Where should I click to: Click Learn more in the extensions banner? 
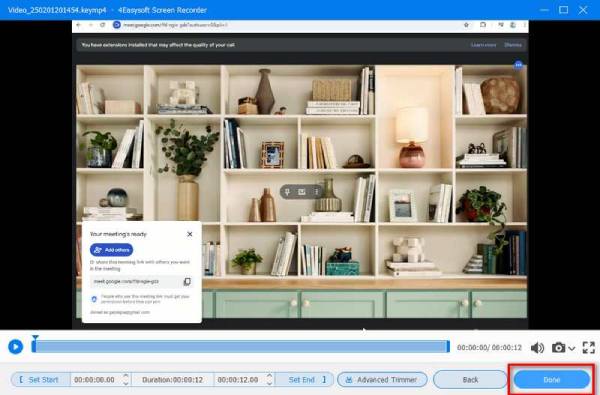(x=483, y=45)
